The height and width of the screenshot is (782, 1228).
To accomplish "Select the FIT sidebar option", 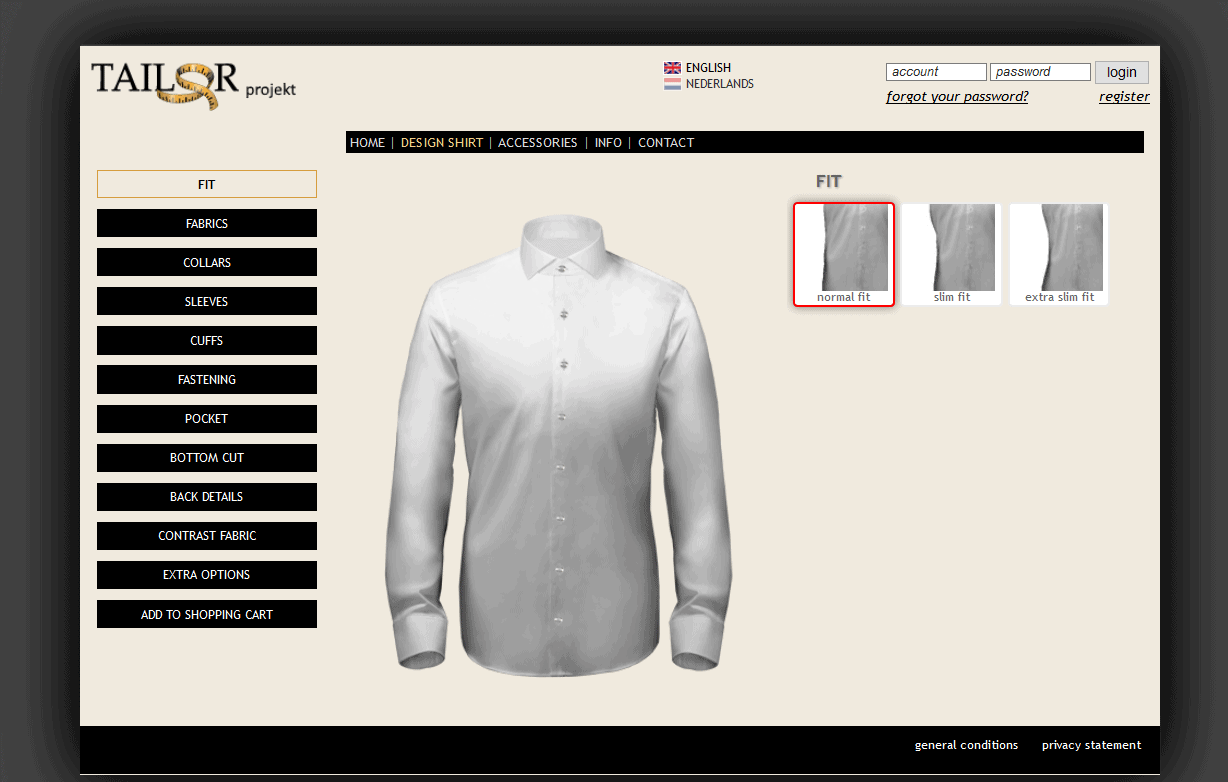I will tap(207, 184).
